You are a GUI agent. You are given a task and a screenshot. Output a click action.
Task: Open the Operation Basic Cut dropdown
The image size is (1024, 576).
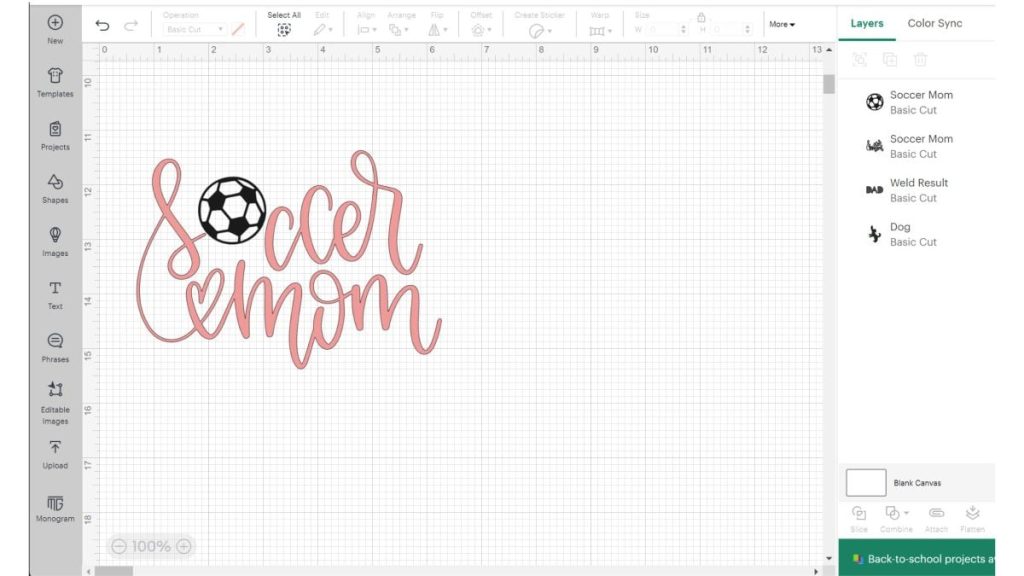coord(194,29)
